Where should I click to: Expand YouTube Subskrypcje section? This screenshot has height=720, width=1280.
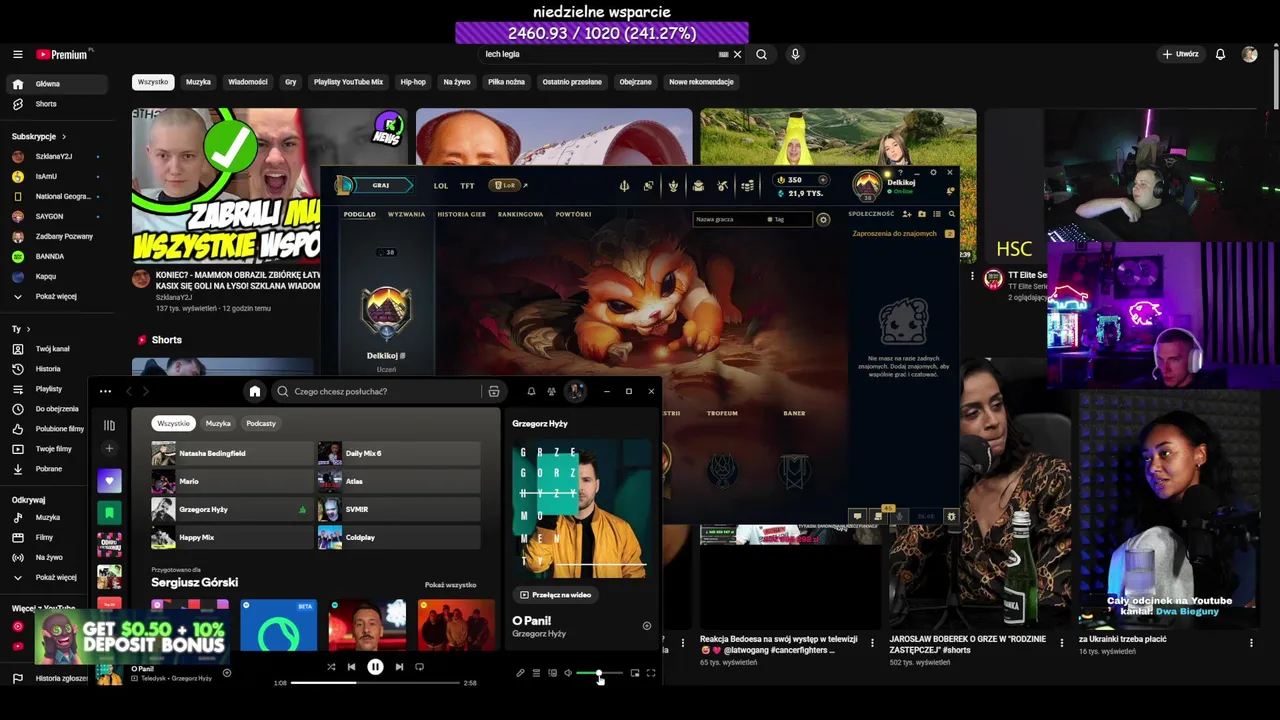[x=39, y=136]
